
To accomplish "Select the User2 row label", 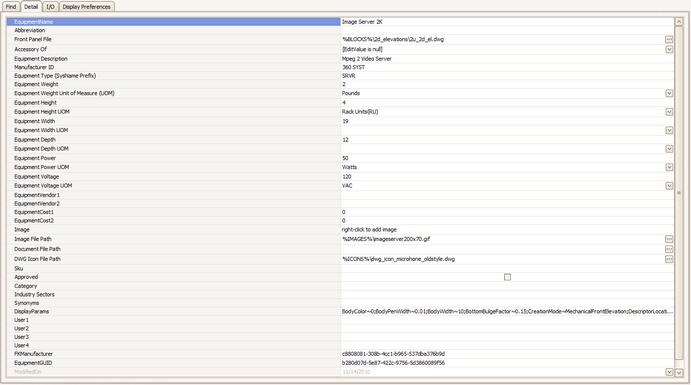I will tap(21, 329).
